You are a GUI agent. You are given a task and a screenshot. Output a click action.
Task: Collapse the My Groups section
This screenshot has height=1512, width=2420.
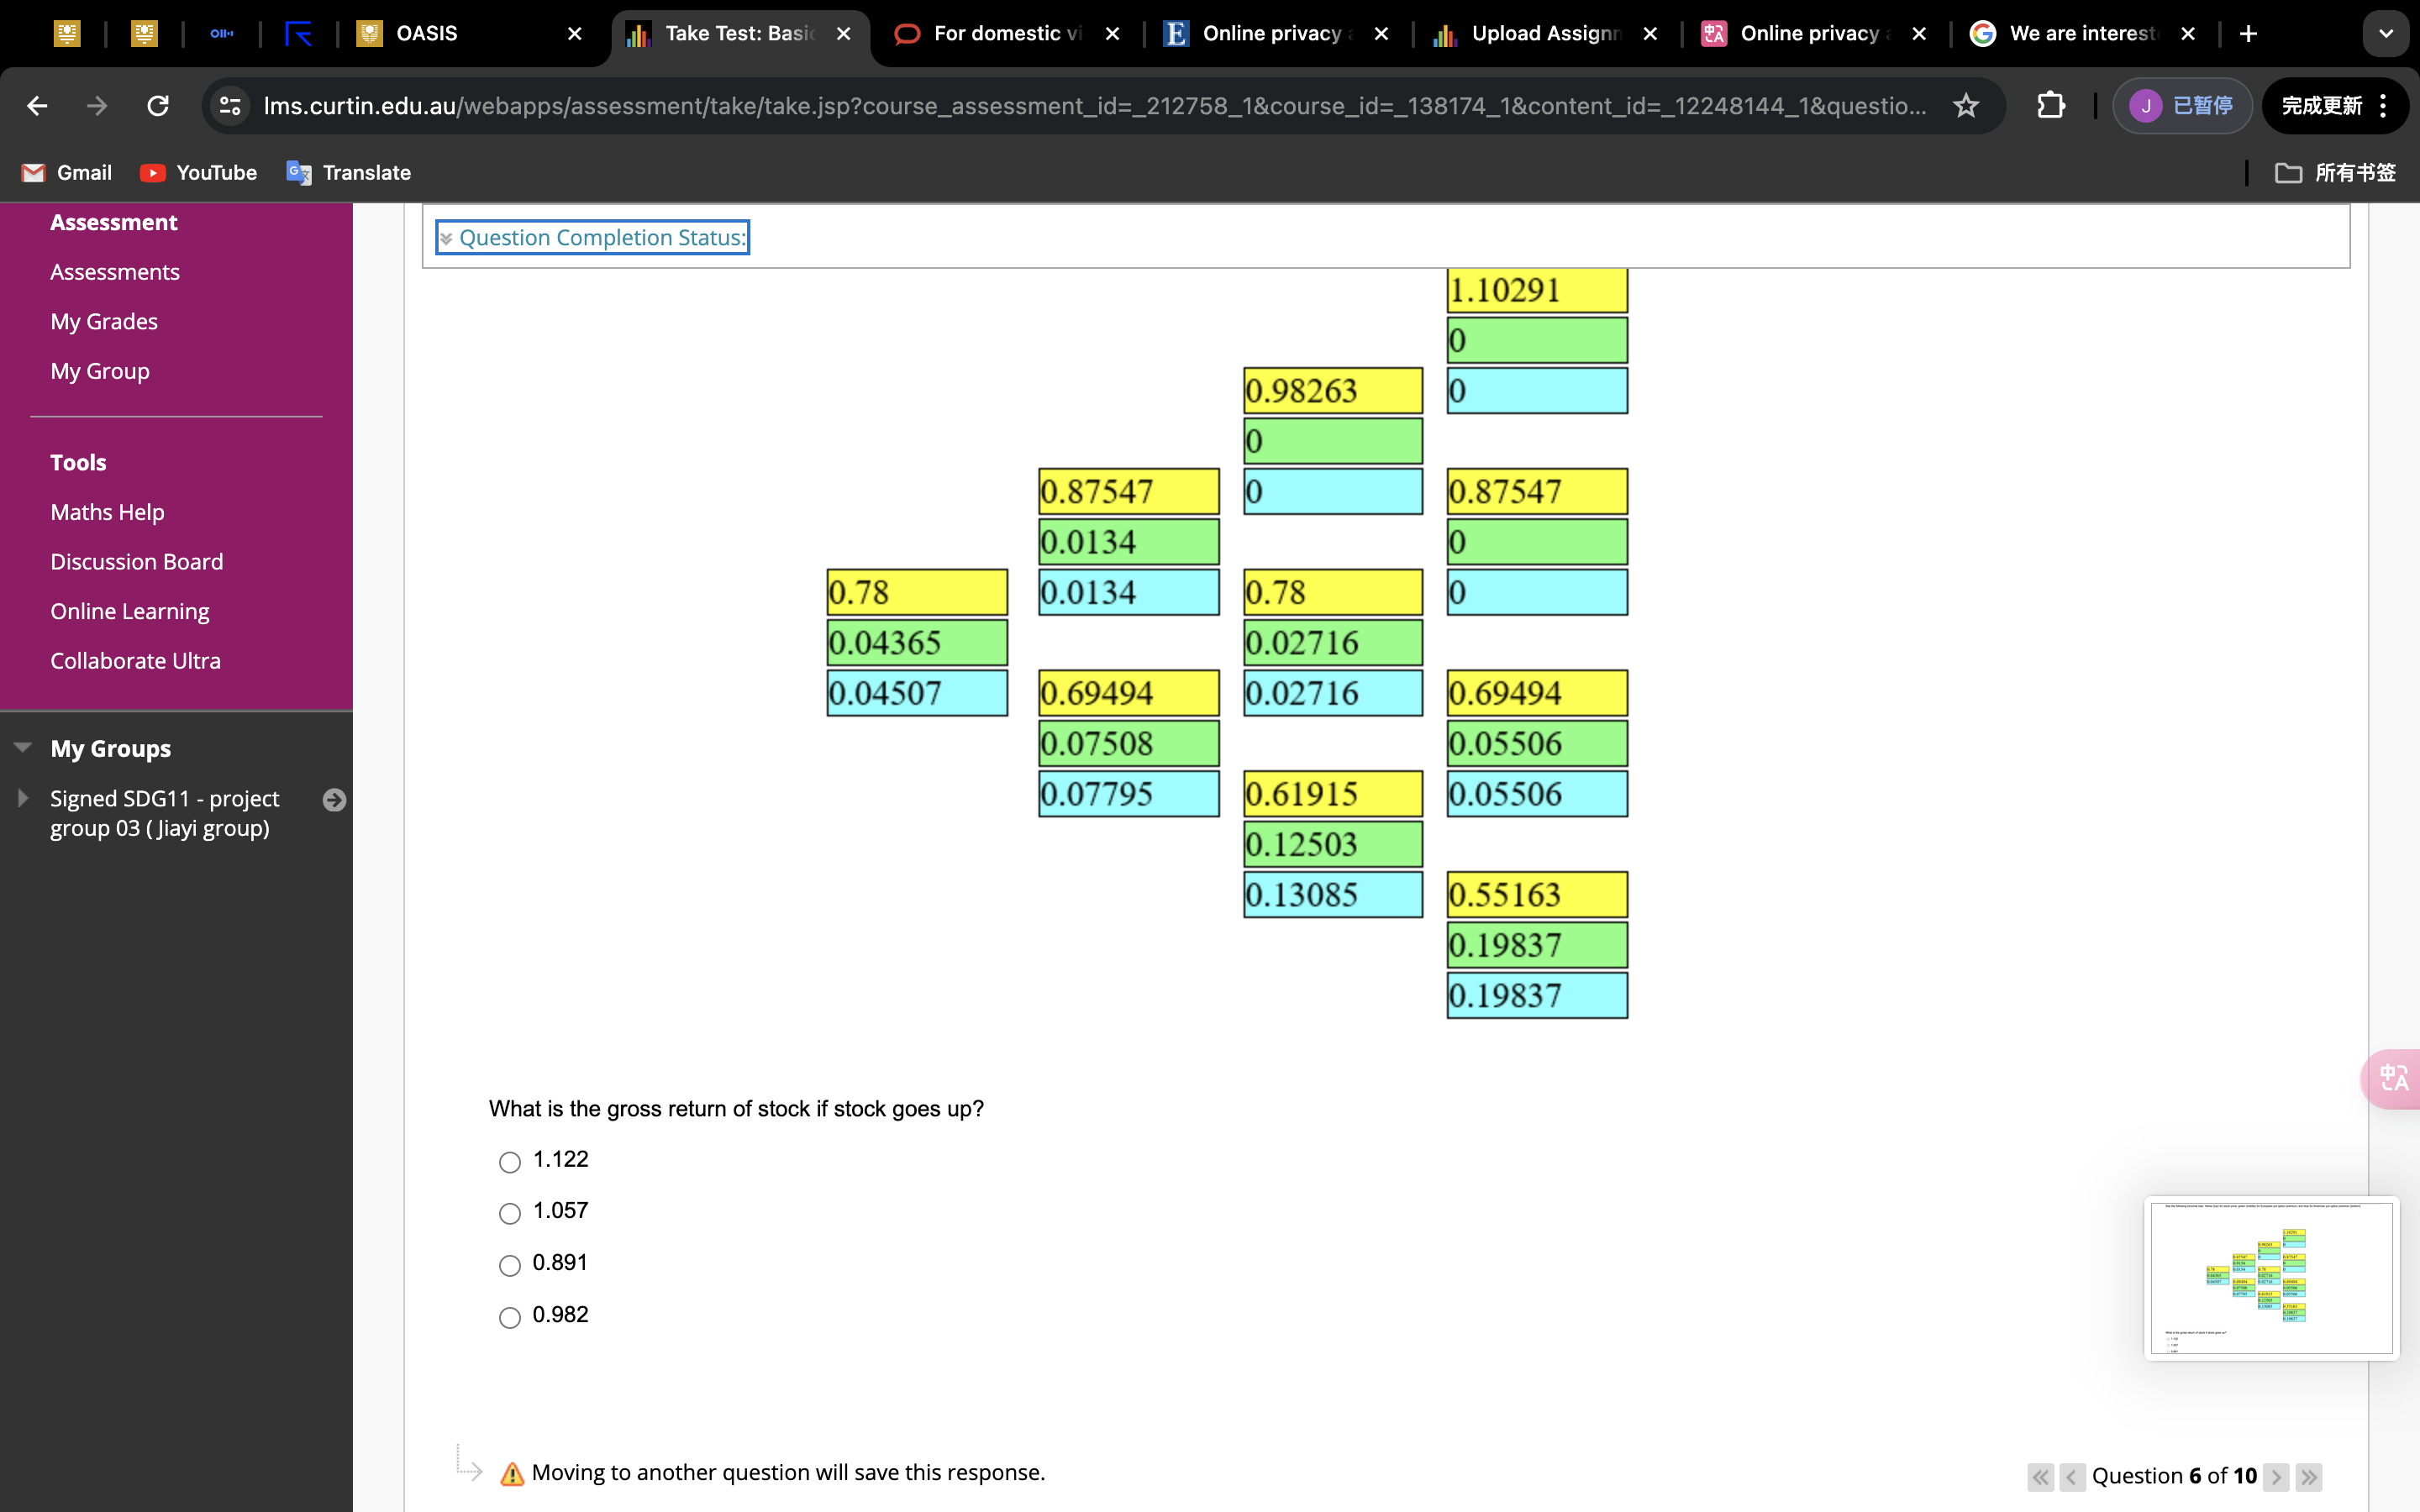(23, 748)
